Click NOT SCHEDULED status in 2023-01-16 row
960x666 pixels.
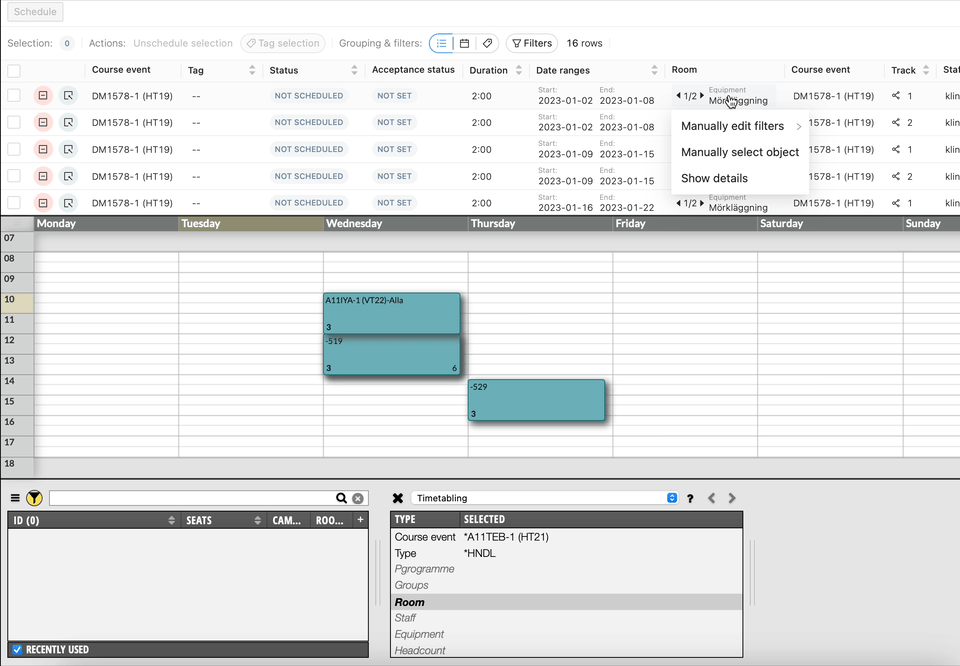coord(309,203)
